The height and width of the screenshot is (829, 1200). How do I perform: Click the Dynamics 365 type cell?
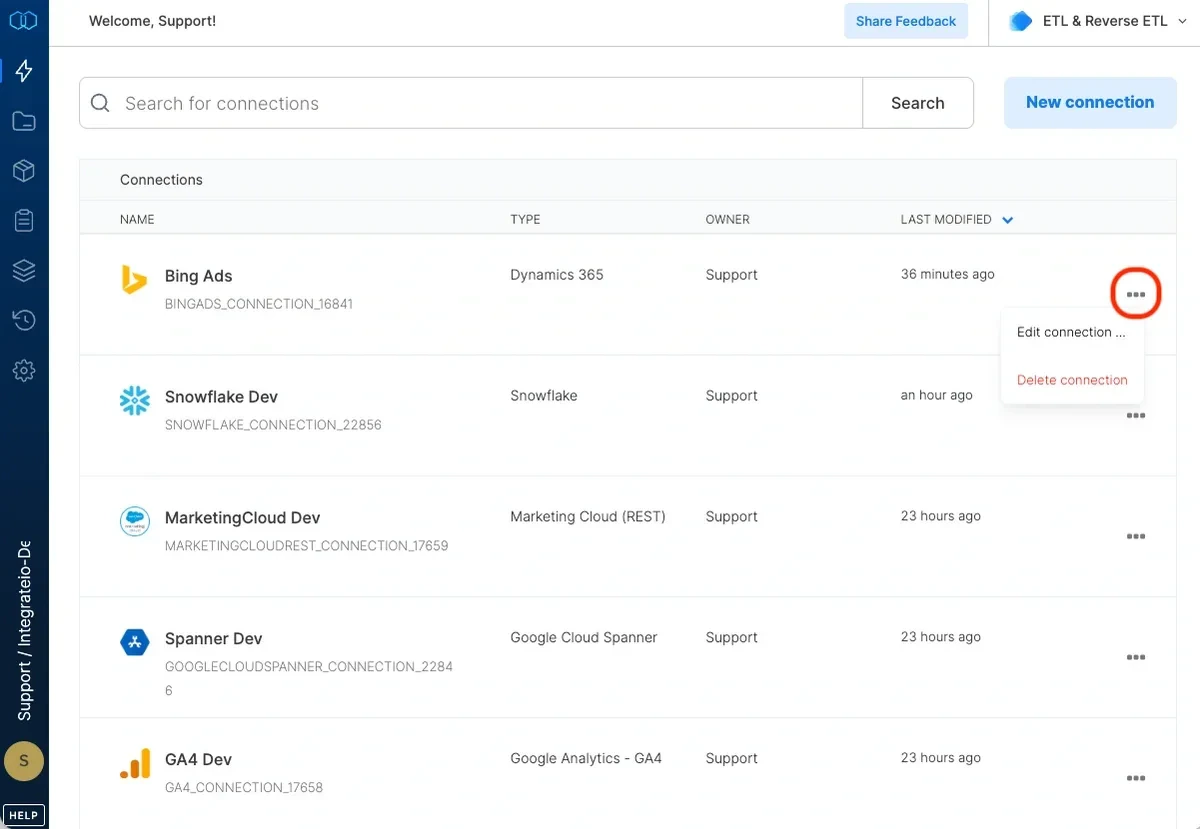coord(557,275)
